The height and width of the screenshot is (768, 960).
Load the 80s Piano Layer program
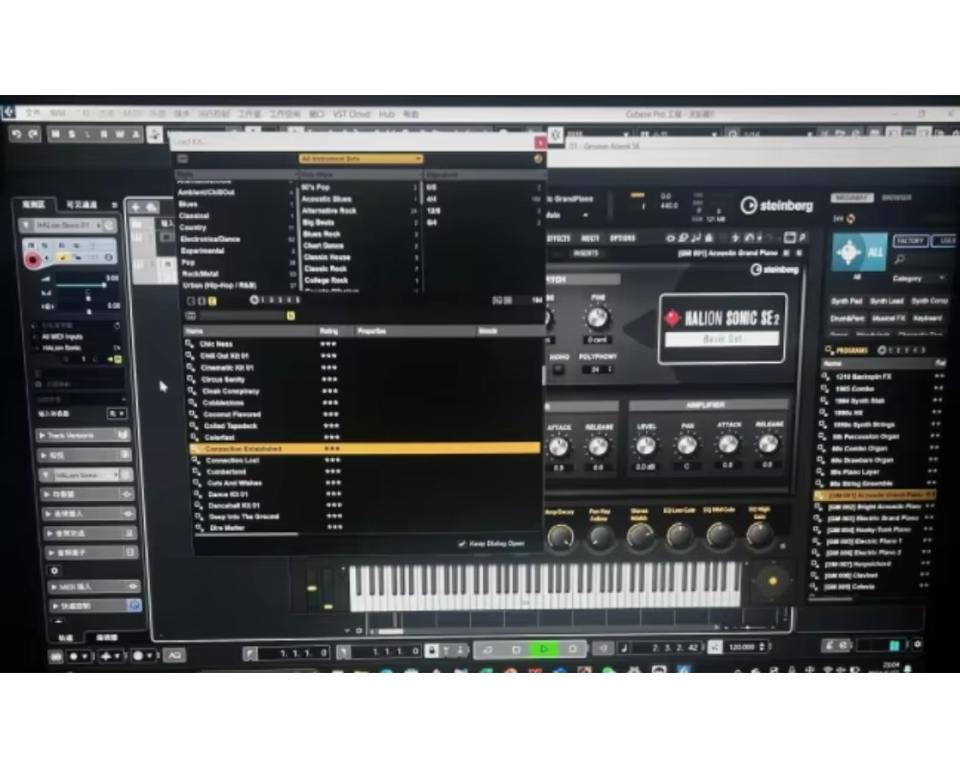(855, 472)
